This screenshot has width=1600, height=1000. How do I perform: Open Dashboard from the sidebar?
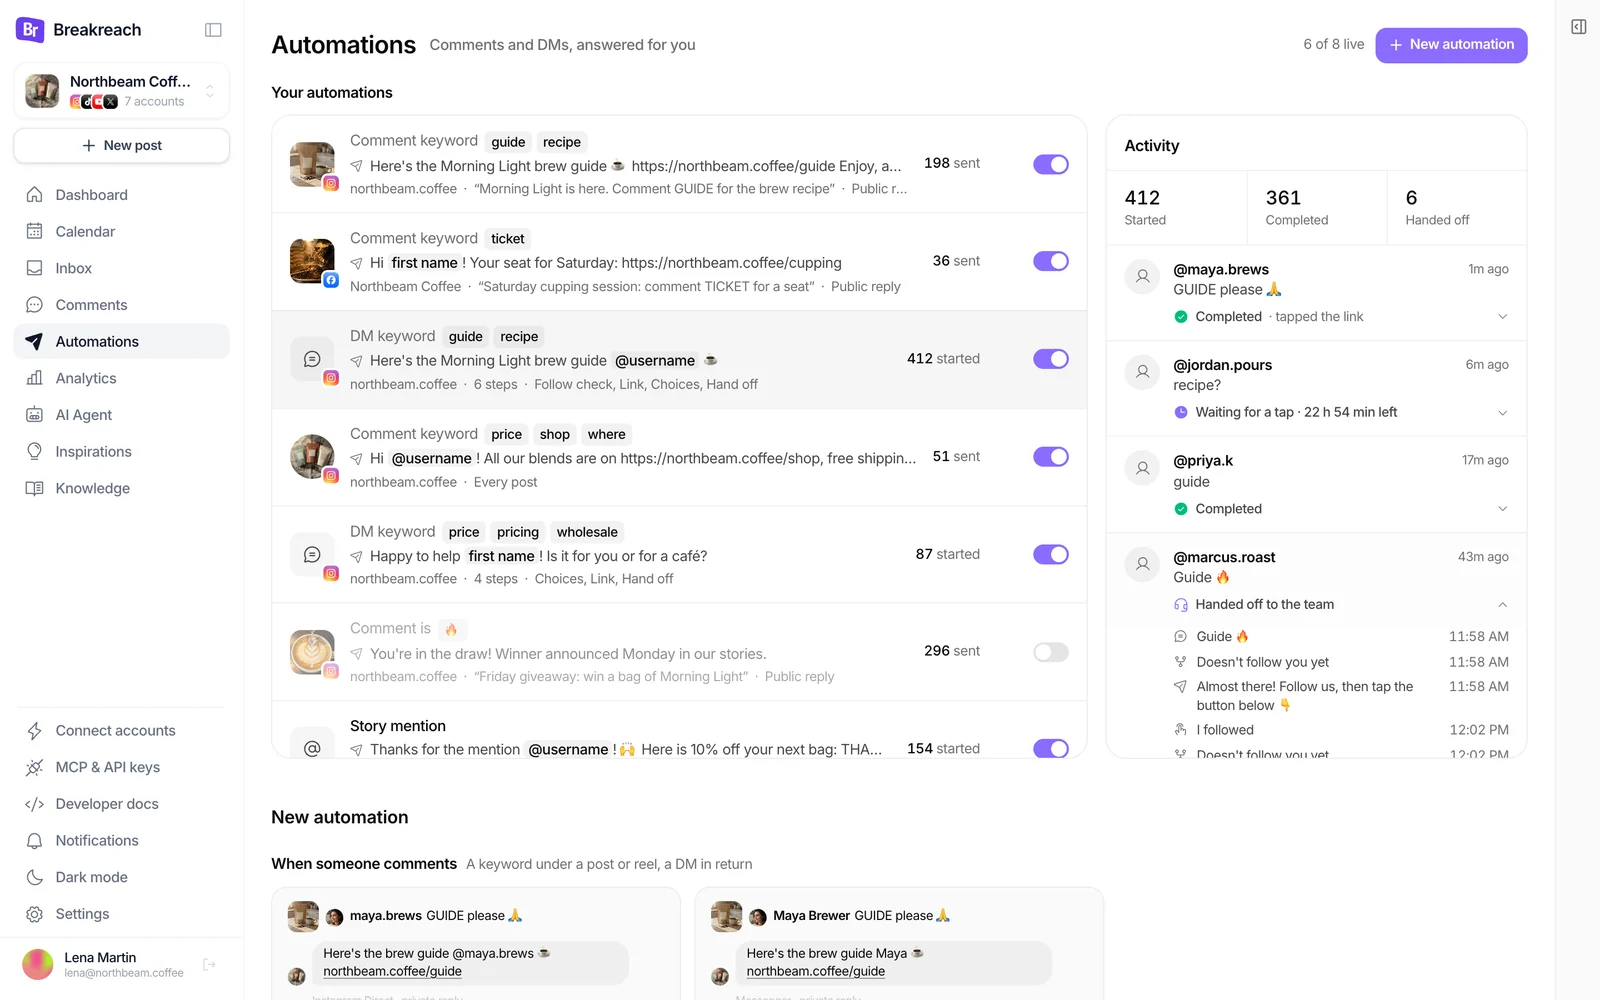121,195
